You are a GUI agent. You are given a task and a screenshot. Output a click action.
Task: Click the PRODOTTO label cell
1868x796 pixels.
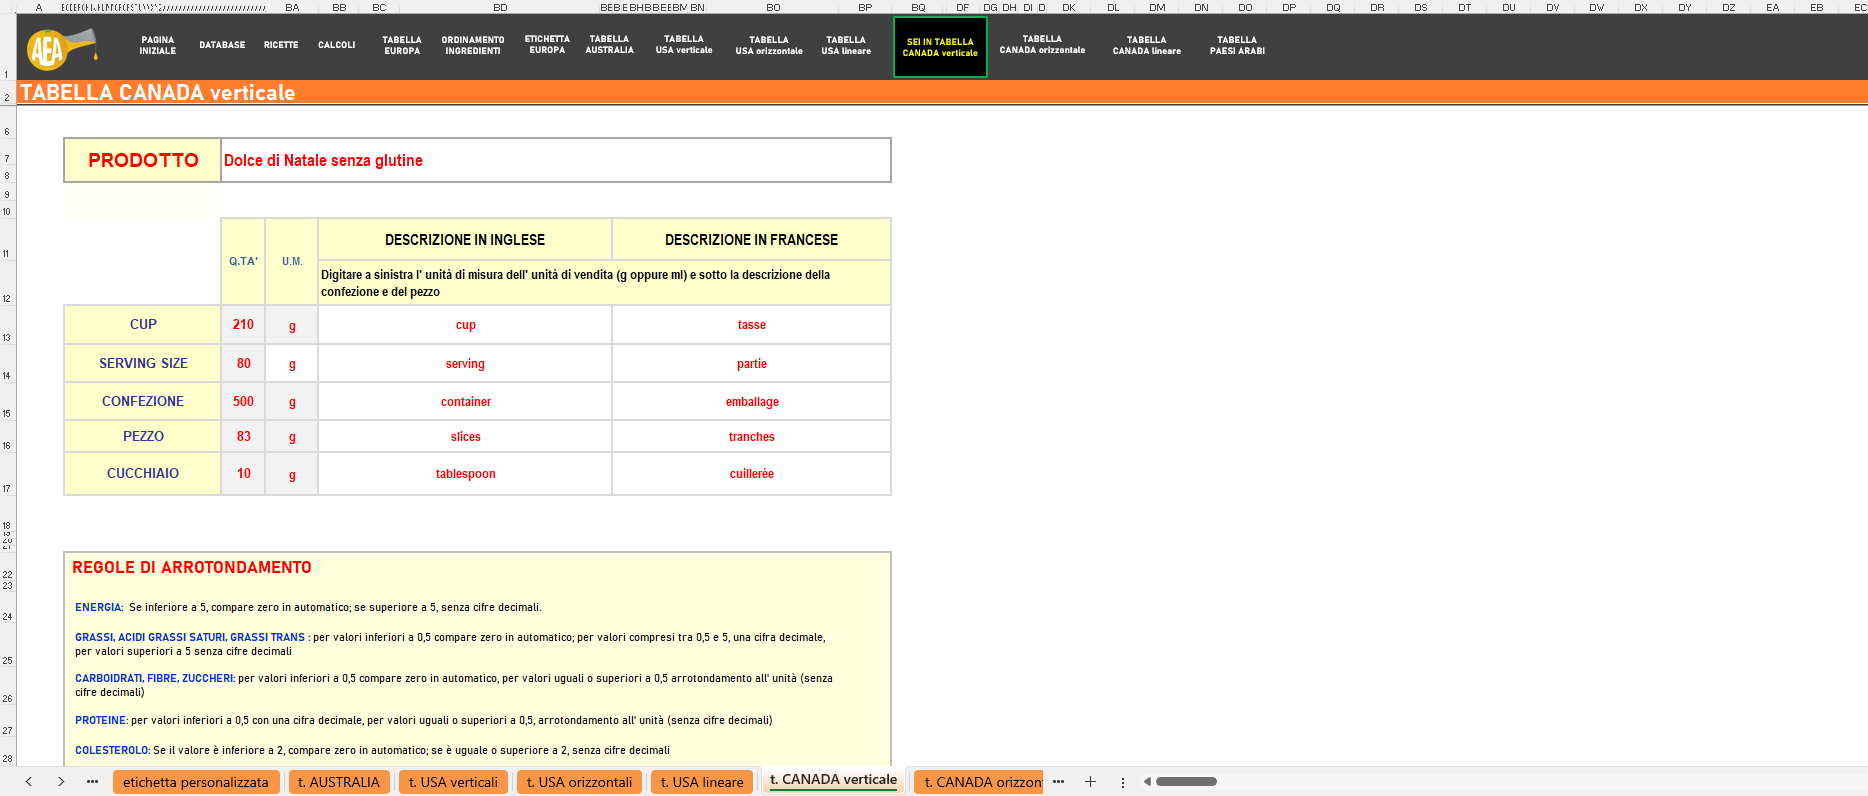143,160
